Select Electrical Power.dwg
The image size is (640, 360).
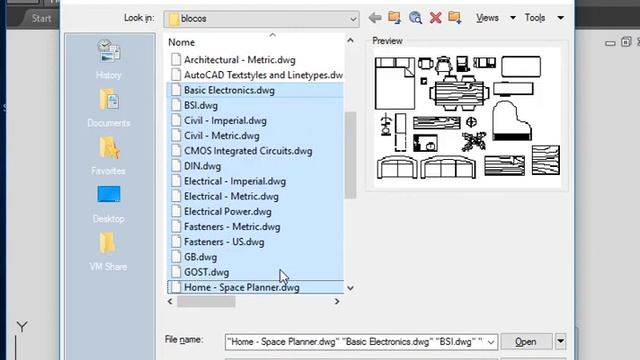pyautogui.click(x=228, y=211)
